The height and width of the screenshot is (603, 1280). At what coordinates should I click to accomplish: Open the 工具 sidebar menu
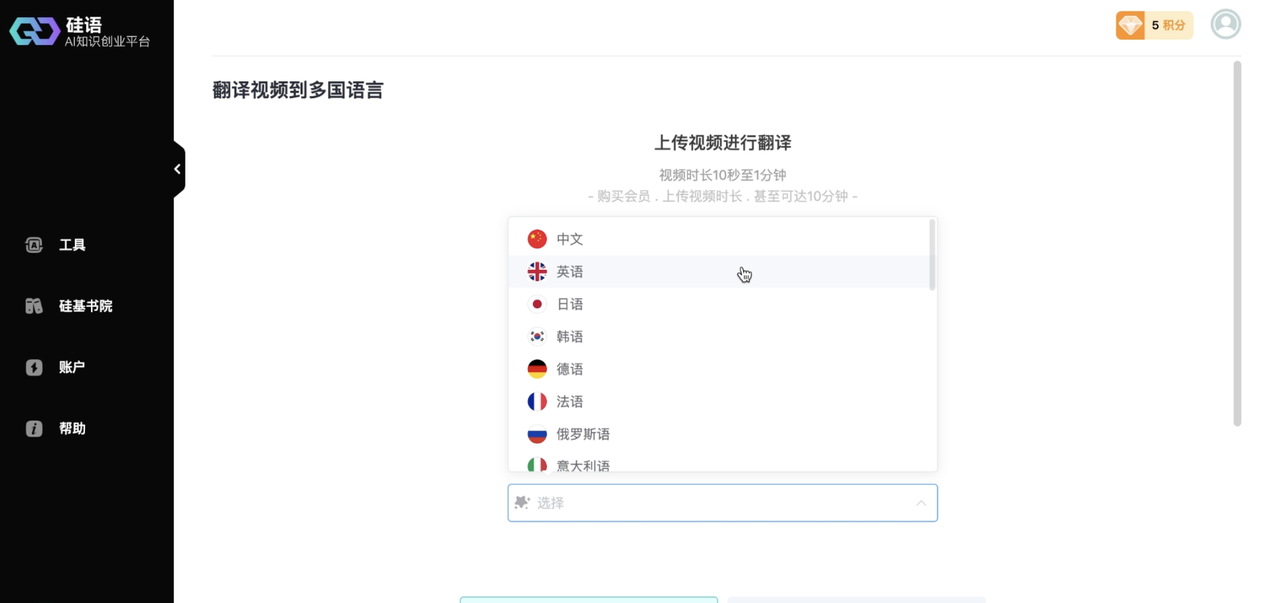point(71,245)
